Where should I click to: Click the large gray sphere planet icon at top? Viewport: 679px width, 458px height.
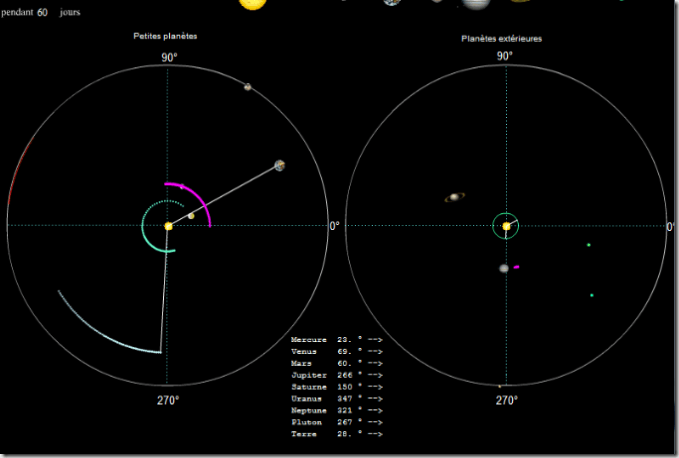(474, 3)
